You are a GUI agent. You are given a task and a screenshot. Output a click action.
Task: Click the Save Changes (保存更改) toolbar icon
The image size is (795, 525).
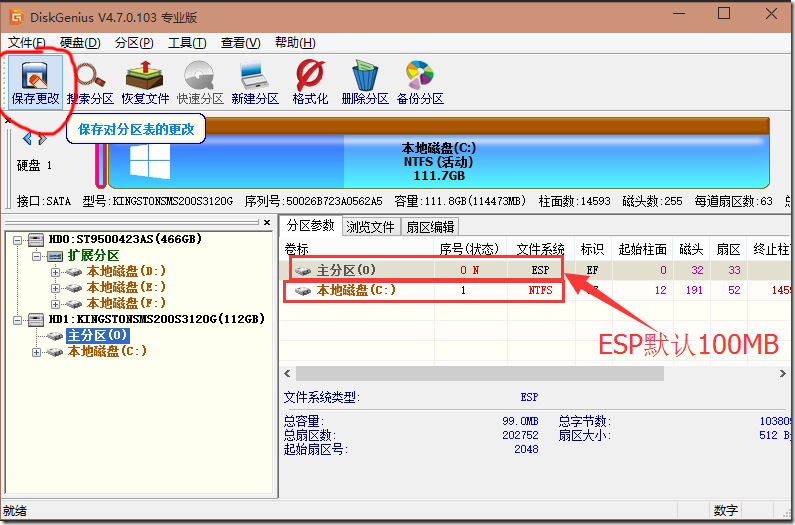coord(35,82)
